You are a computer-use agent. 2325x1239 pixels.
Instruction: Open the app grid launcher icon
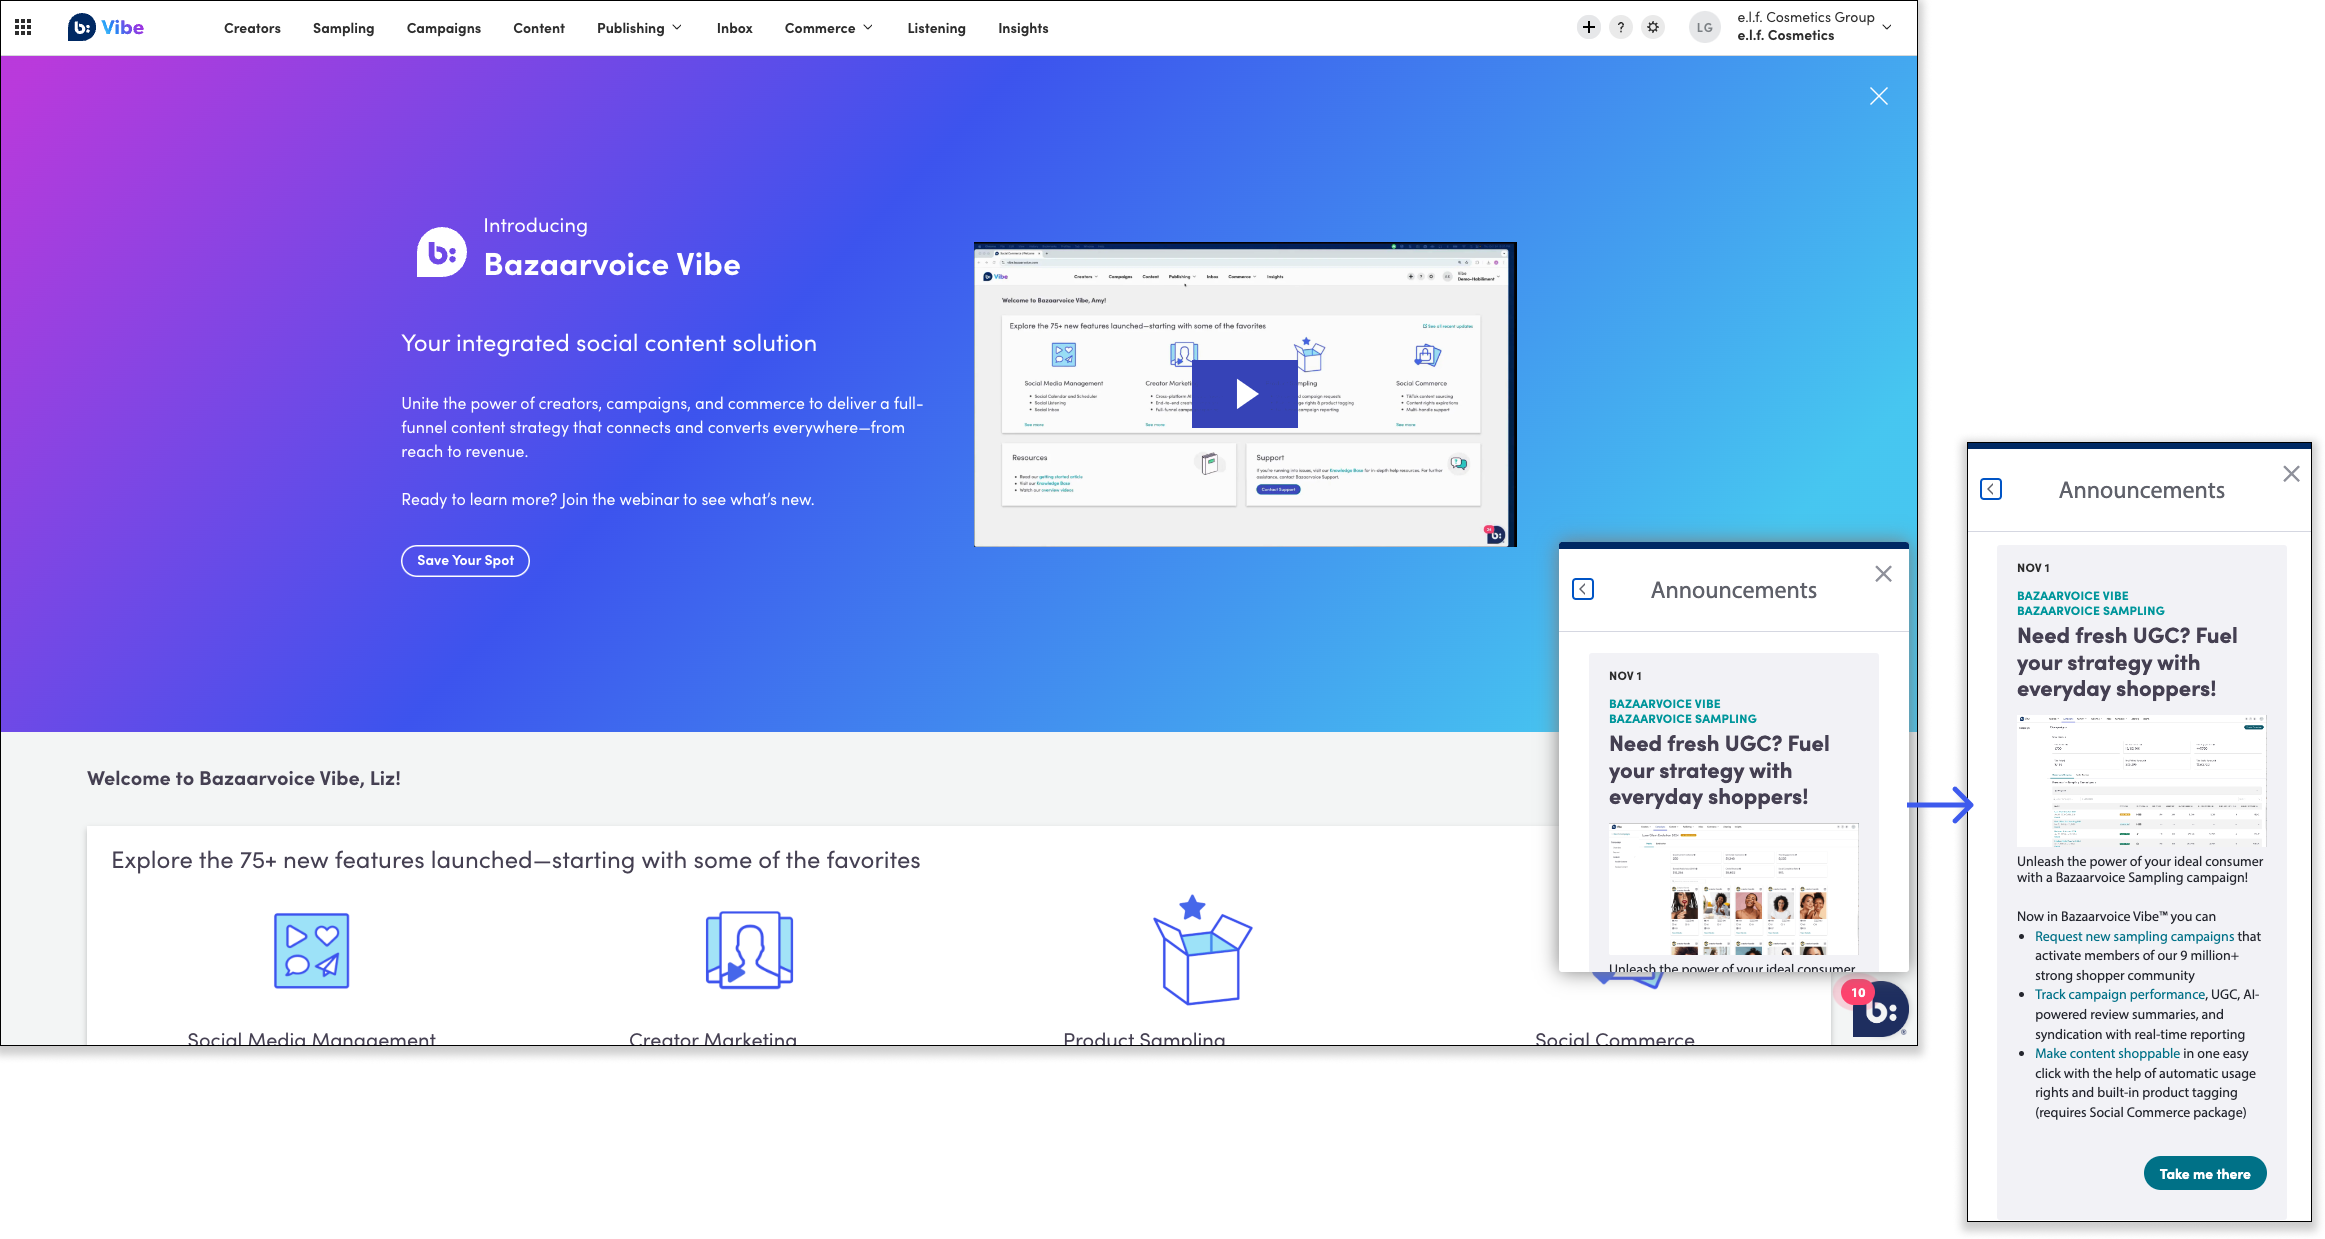point(23,28)
